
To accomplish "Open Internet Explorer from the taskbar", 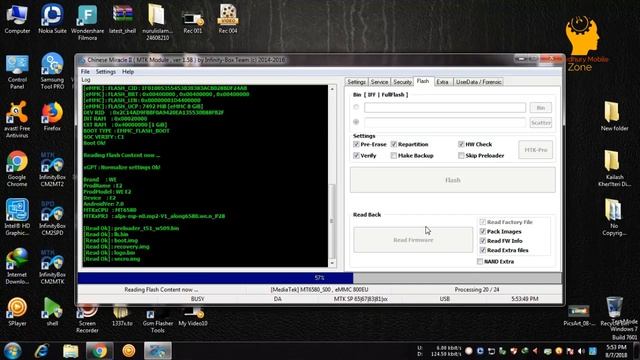I will click(x=42, y=351).
